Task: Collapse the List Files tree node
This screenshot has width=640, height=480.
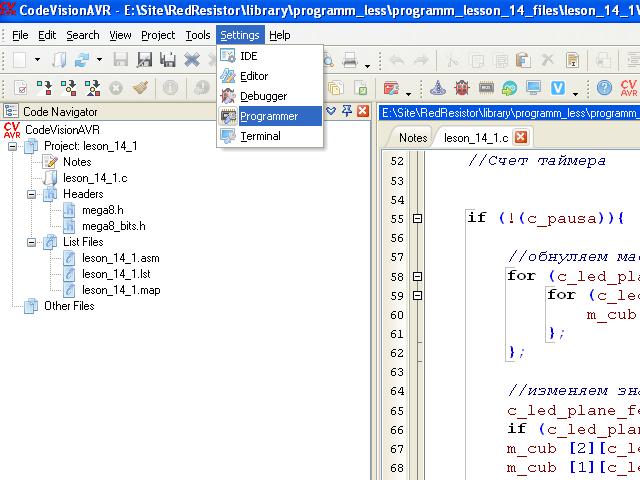Action: (31, 242)
